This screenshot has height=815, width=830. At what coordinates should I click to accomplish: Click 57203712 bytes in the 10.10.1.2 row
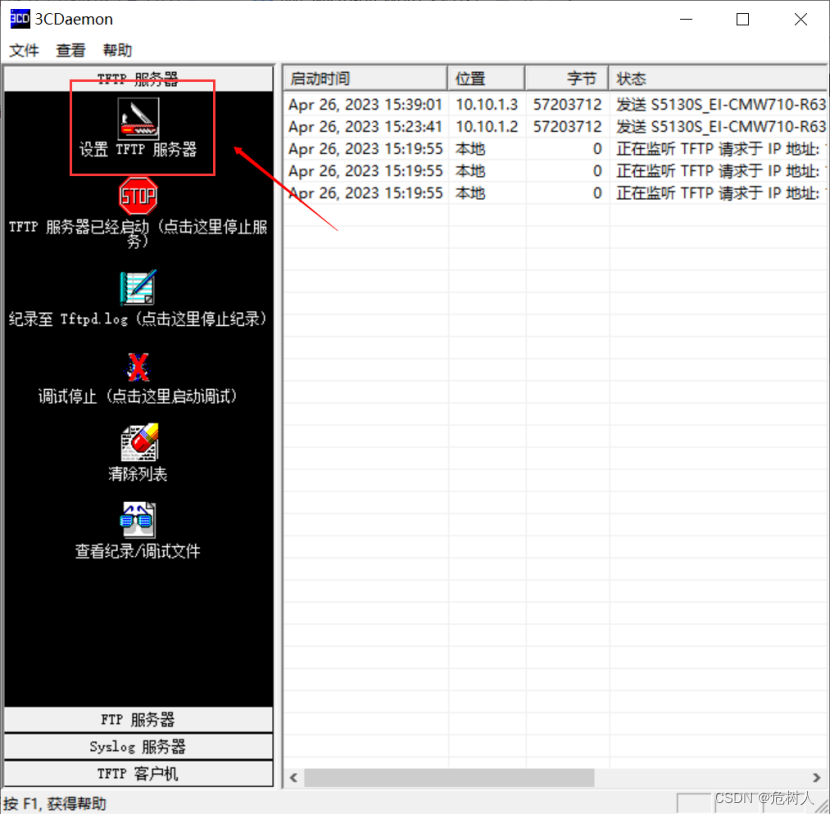tap(567, 127)
